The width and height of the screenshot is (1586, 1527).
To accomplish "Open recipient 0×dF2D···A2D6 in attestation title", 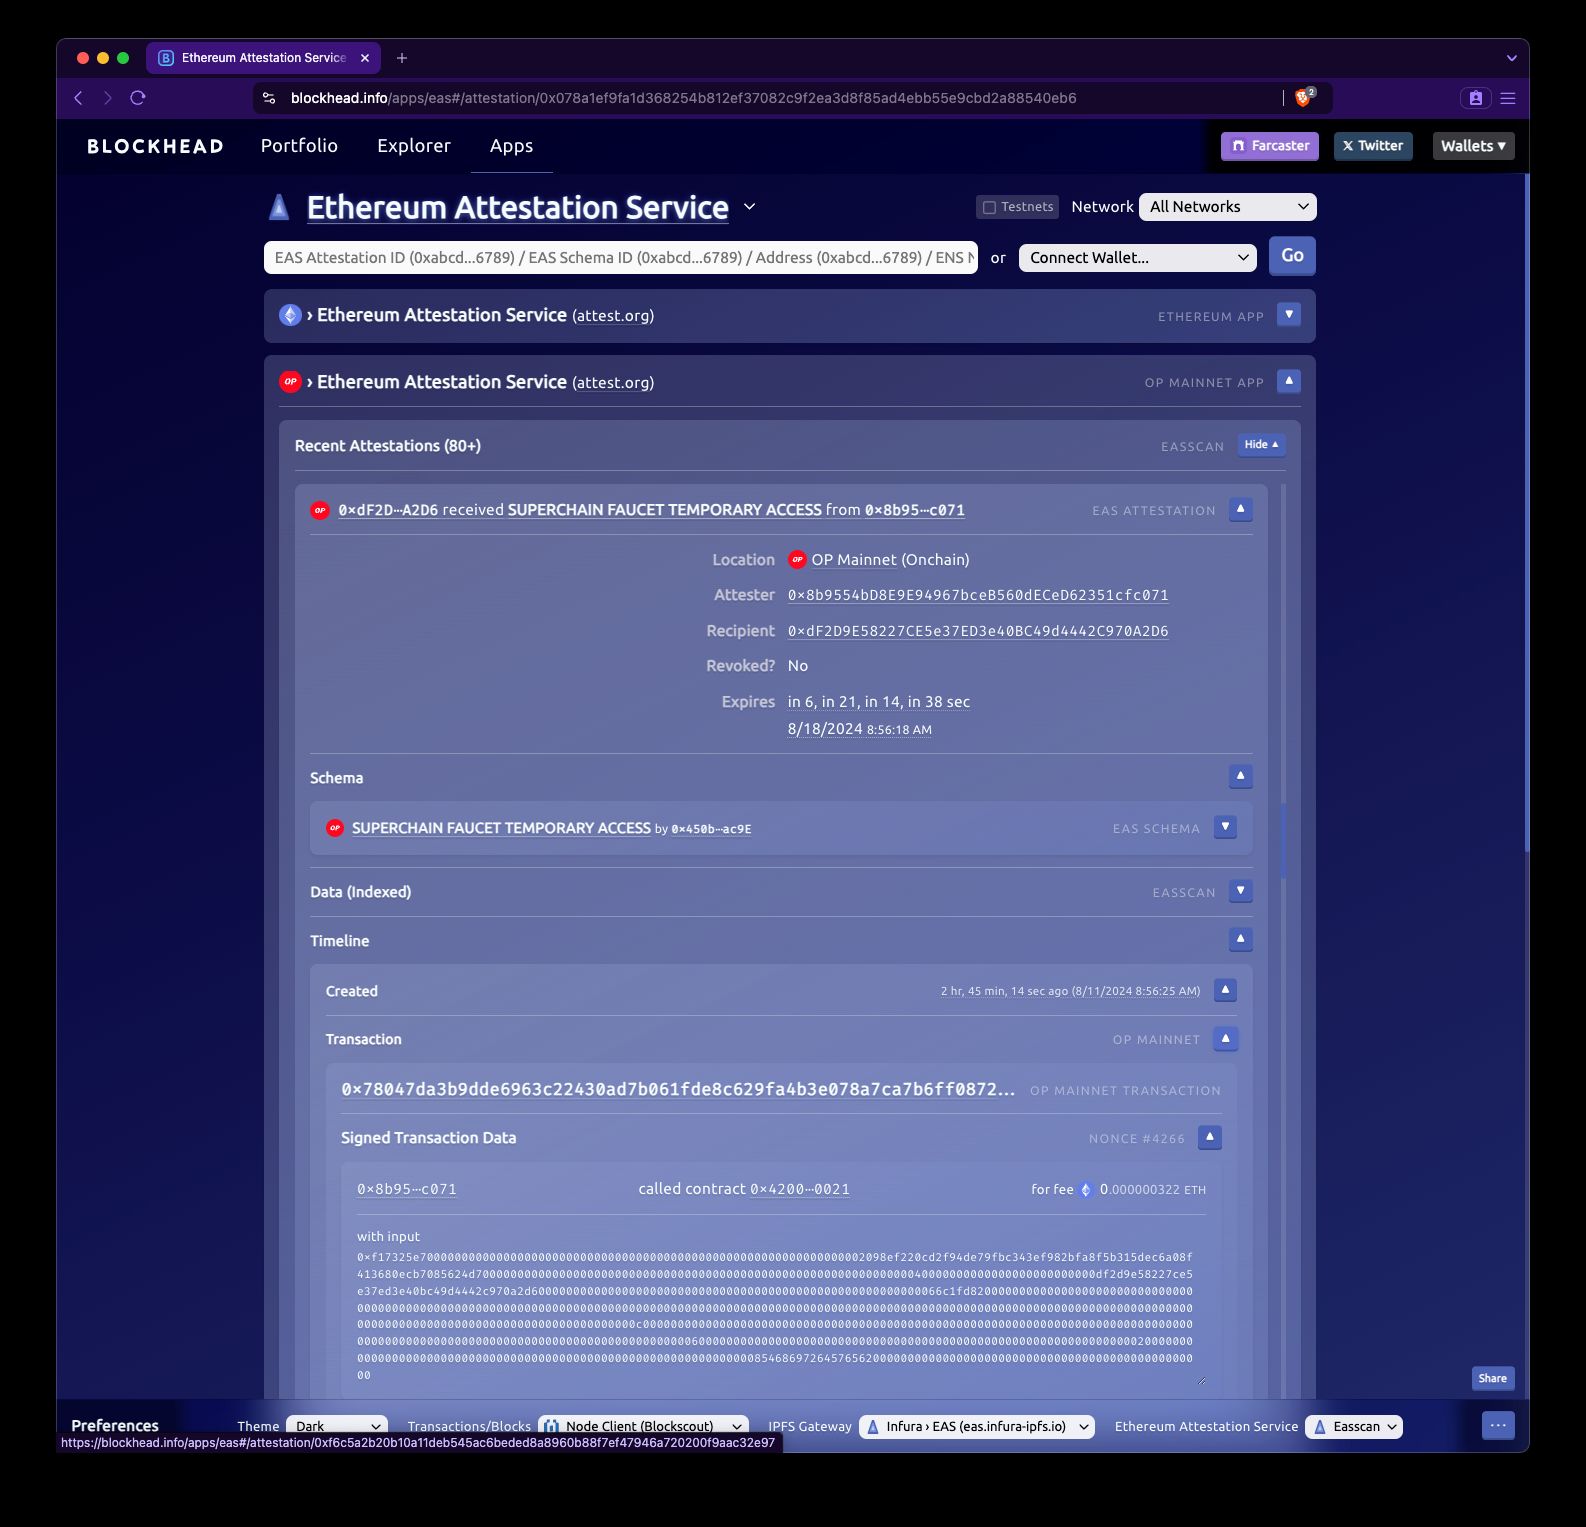I will (388, 510).
